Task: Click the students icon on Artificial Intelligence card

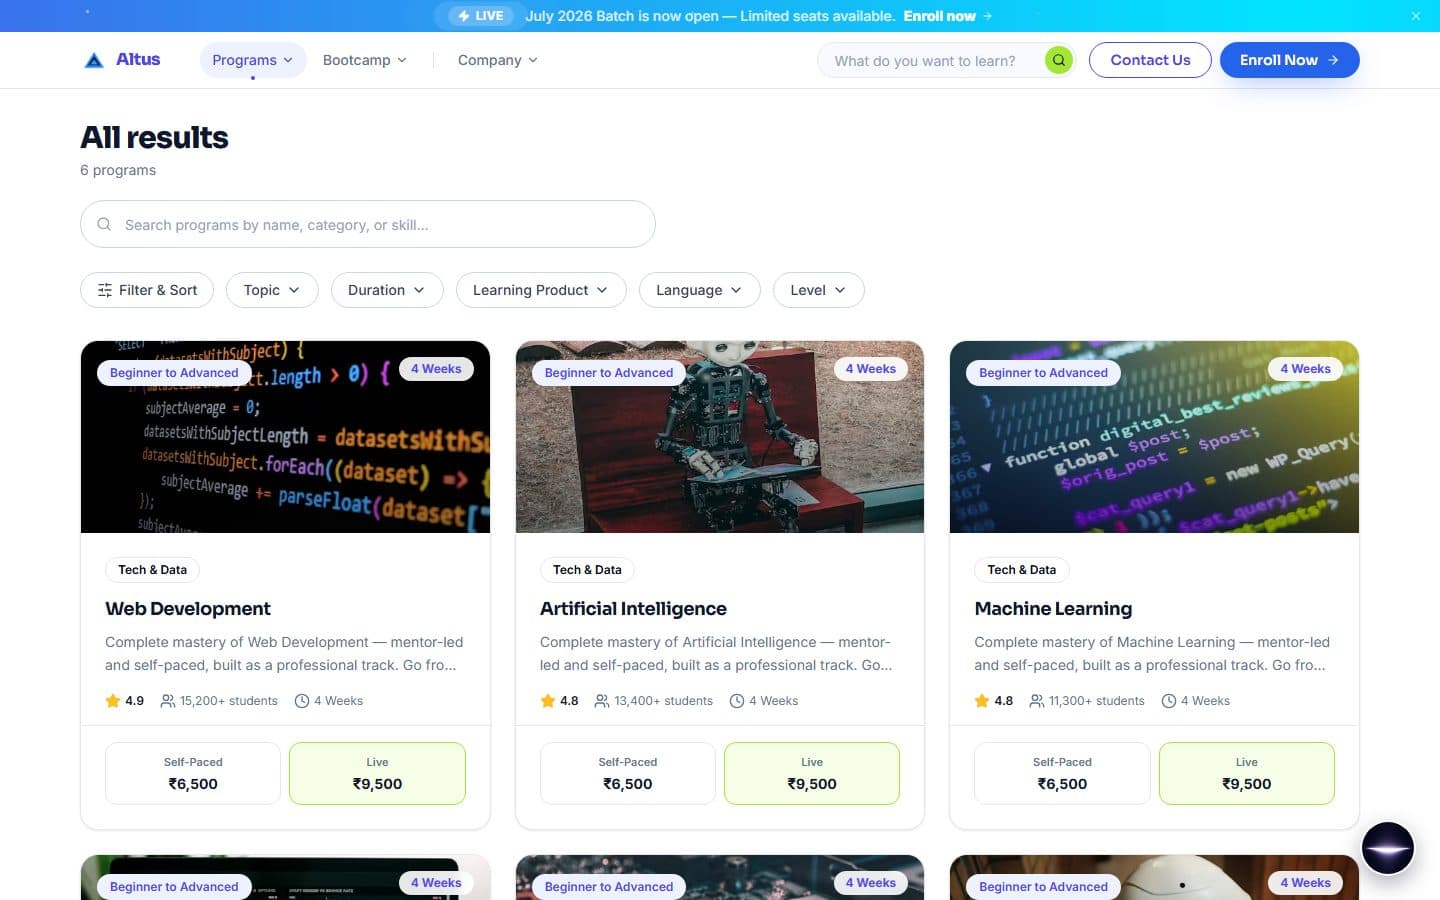Action: 601,701
